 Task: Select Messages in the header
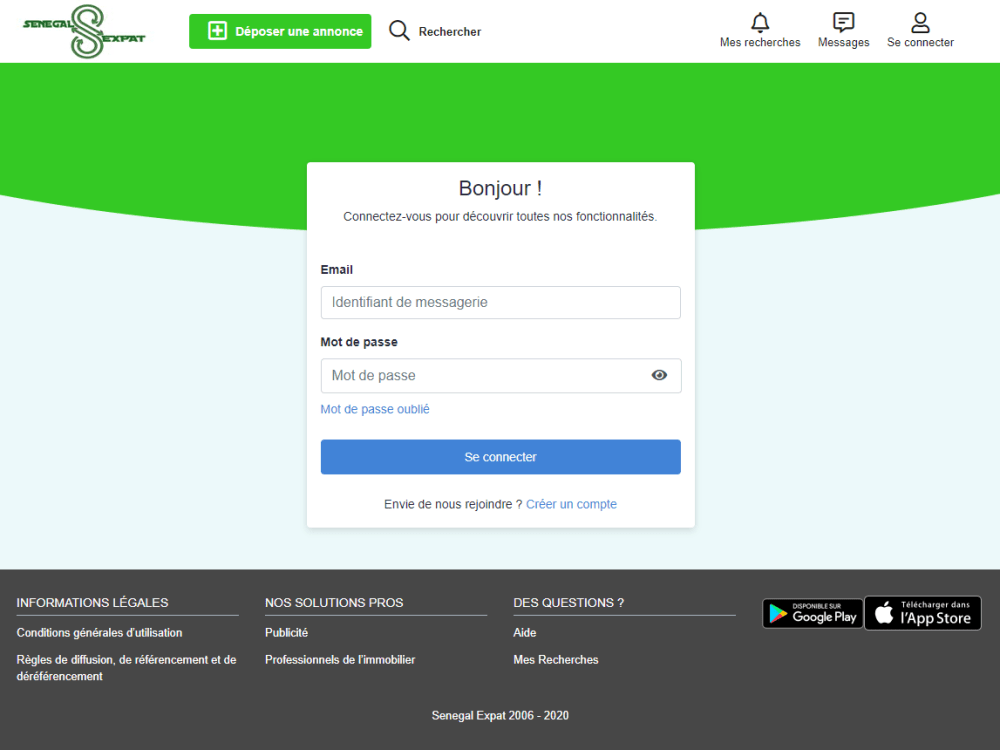843,43
